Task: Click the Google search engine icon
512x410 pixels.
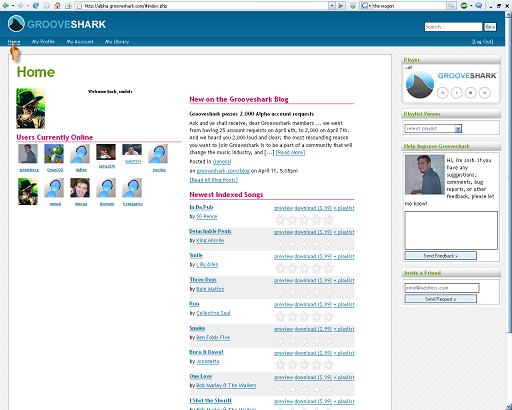Action: tap(364, 6)
